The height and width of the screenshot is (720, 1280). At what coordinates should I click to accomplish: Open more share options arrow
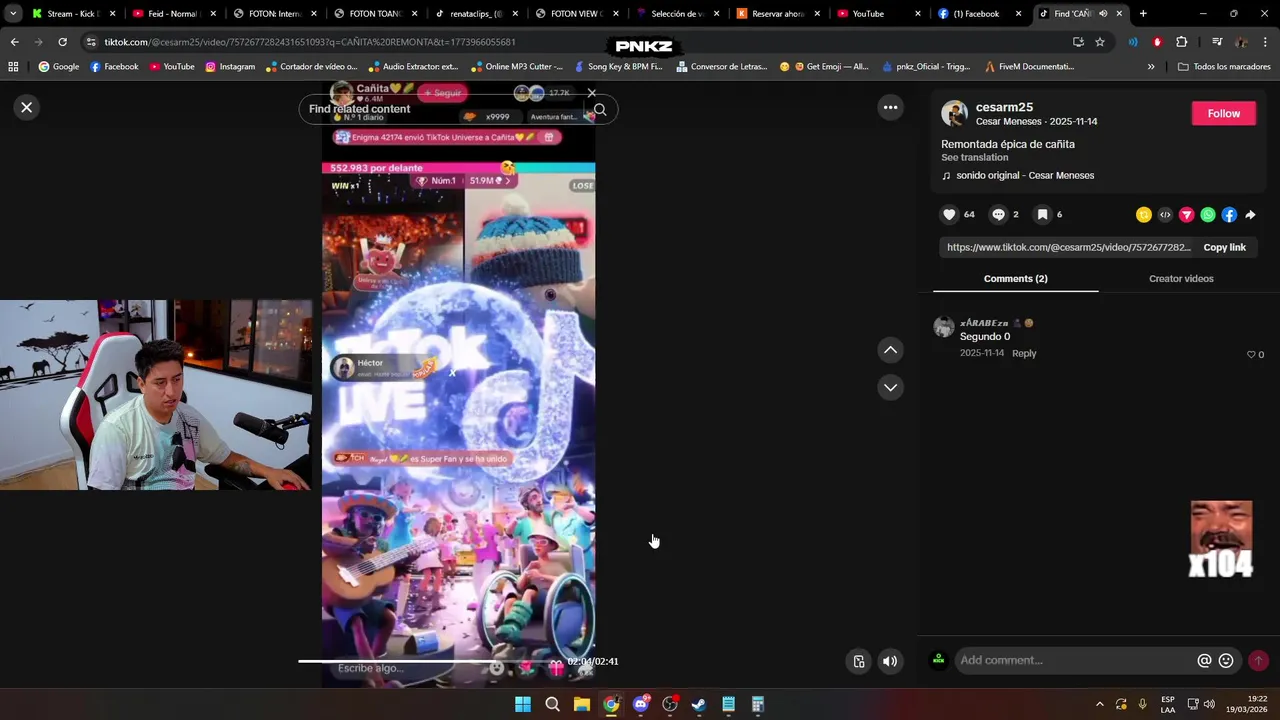point(1250,215)
